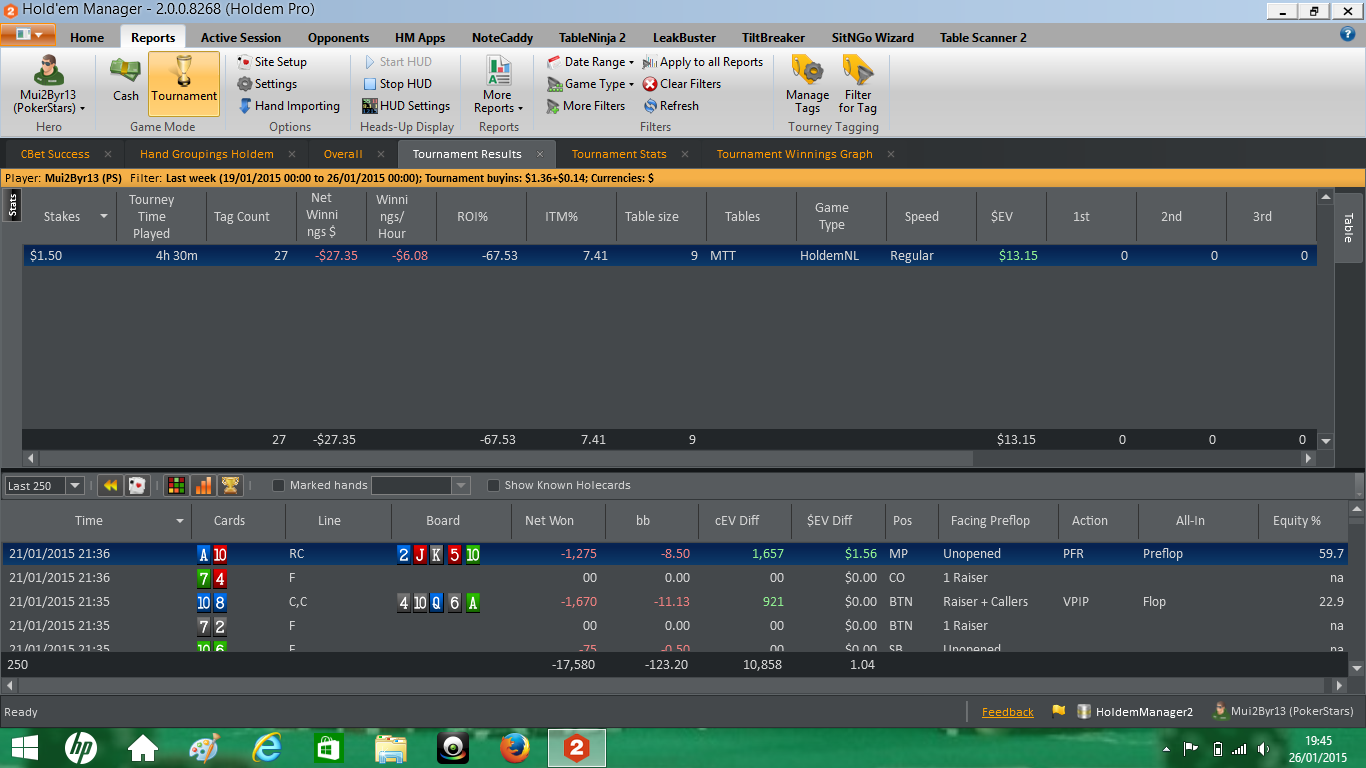This screenshot has width=1366, height=768.
Task: Open Filter for Tag
Action: [858, 84]
